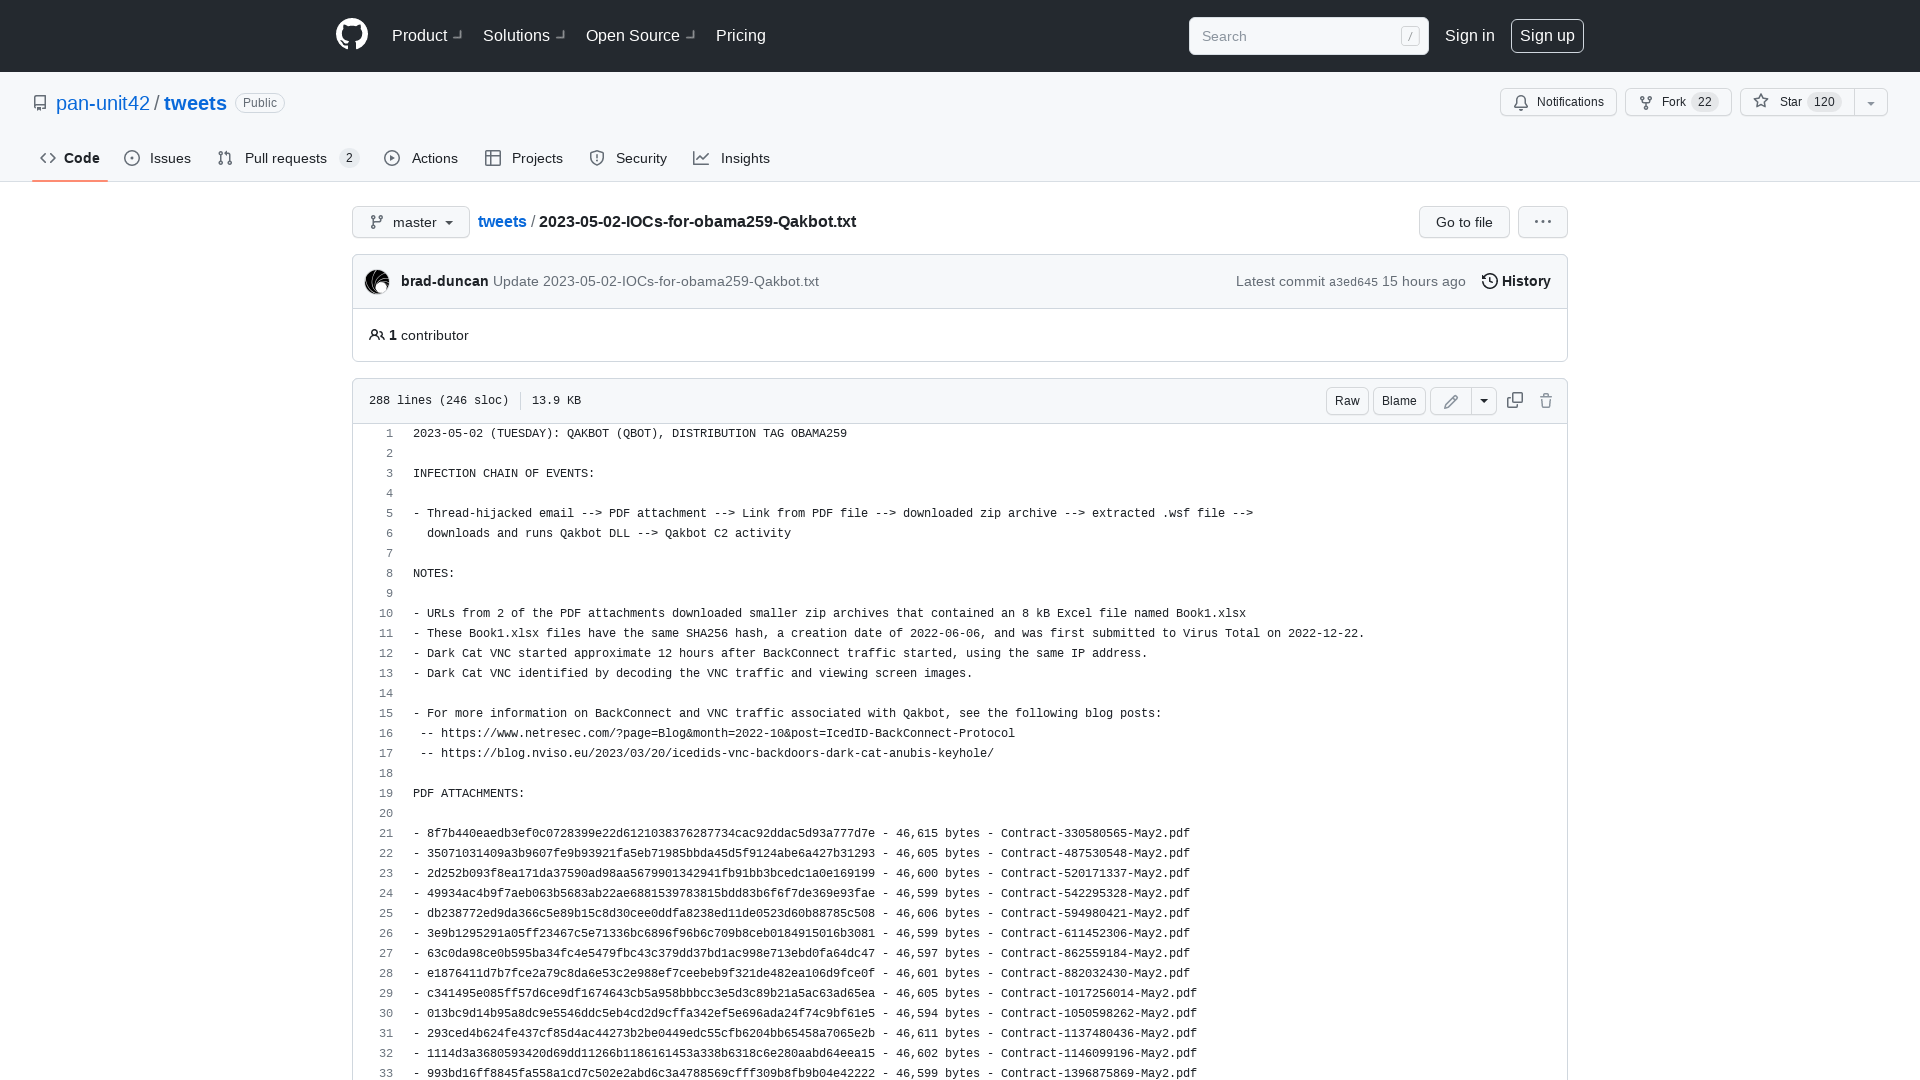Switch to the Issues tab
This screenshot has height=1080, width=1920.
[158, 158]
